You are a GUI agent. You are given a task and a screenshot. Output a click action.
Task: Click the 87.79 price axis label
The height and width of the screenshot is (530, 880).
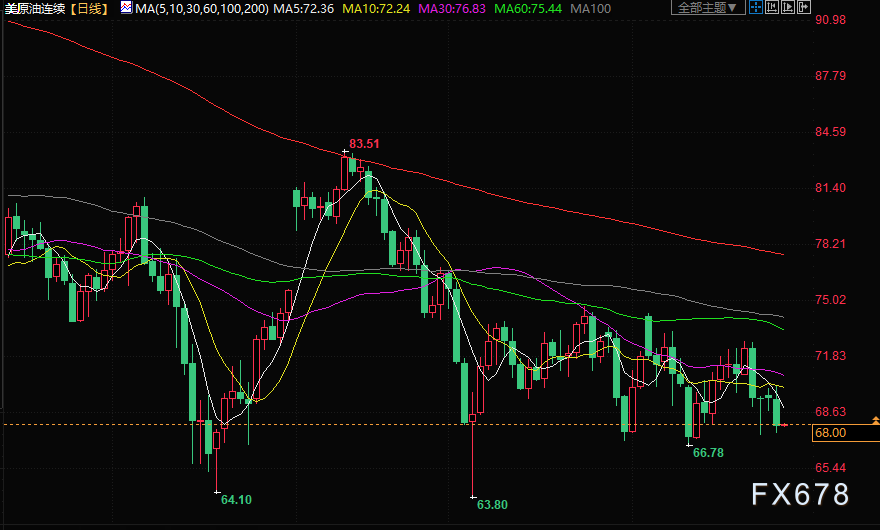pyautogui.click(x=831, y=76)
